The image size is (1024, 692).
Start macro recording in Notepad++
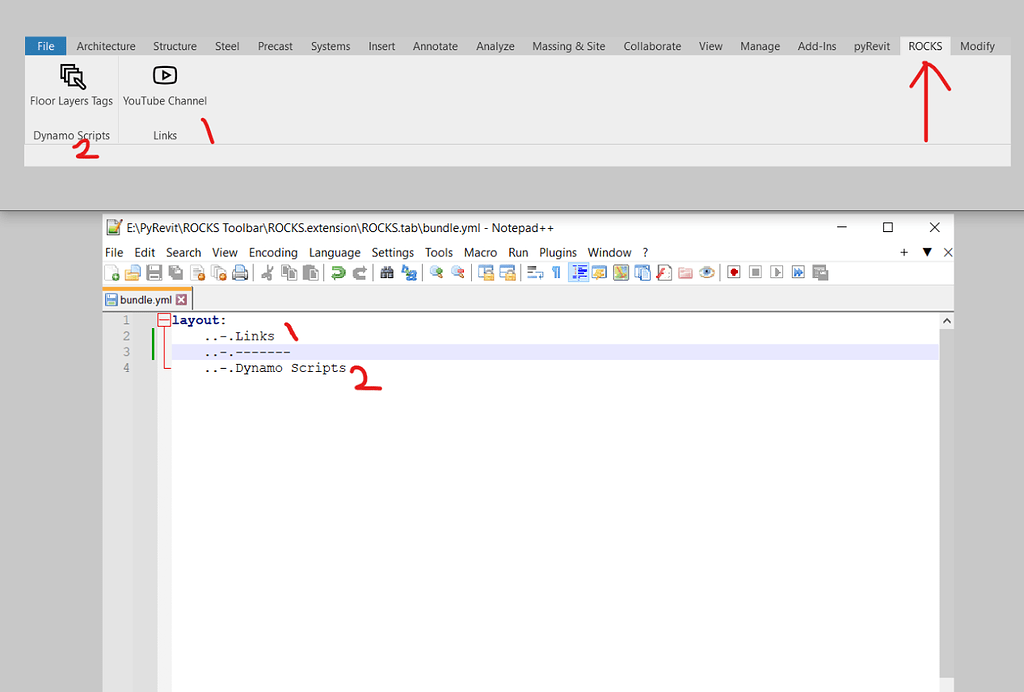coord(734,272)
